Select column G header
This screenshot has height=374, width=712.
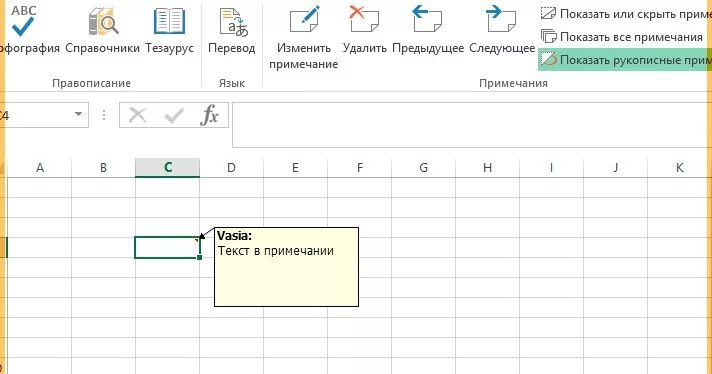424,168
